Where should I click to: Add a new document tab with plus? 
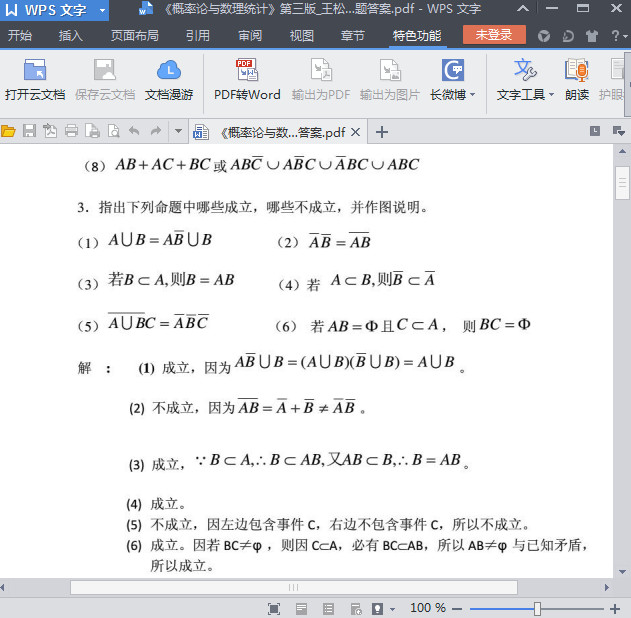[x=382, y=132]
